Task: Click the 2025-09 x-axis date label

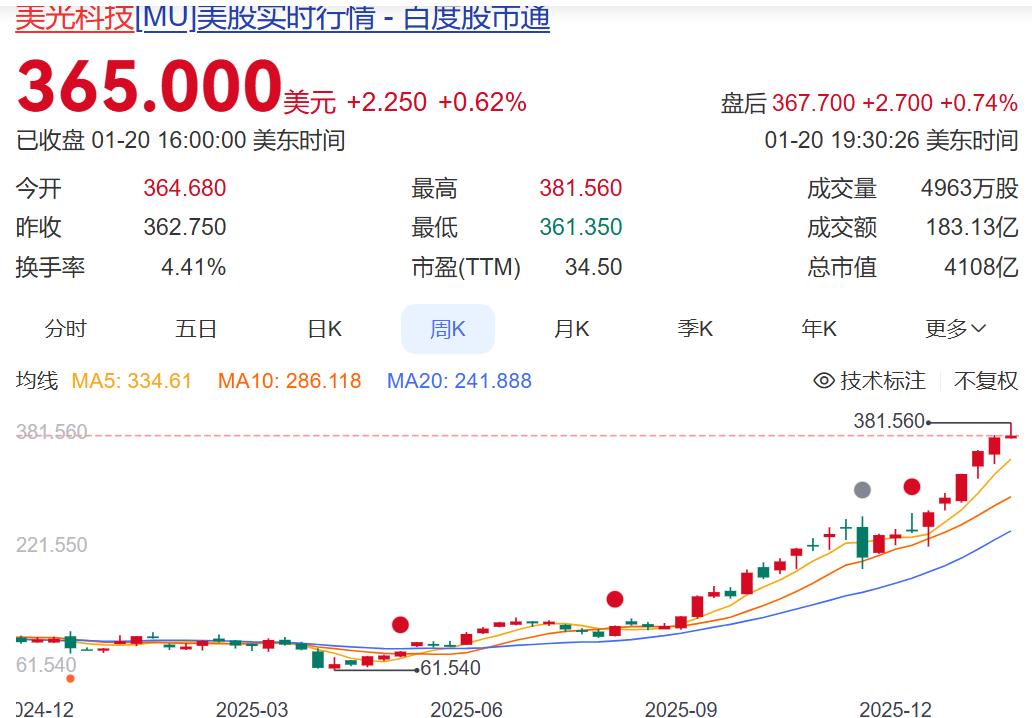Action: [681, 709]
